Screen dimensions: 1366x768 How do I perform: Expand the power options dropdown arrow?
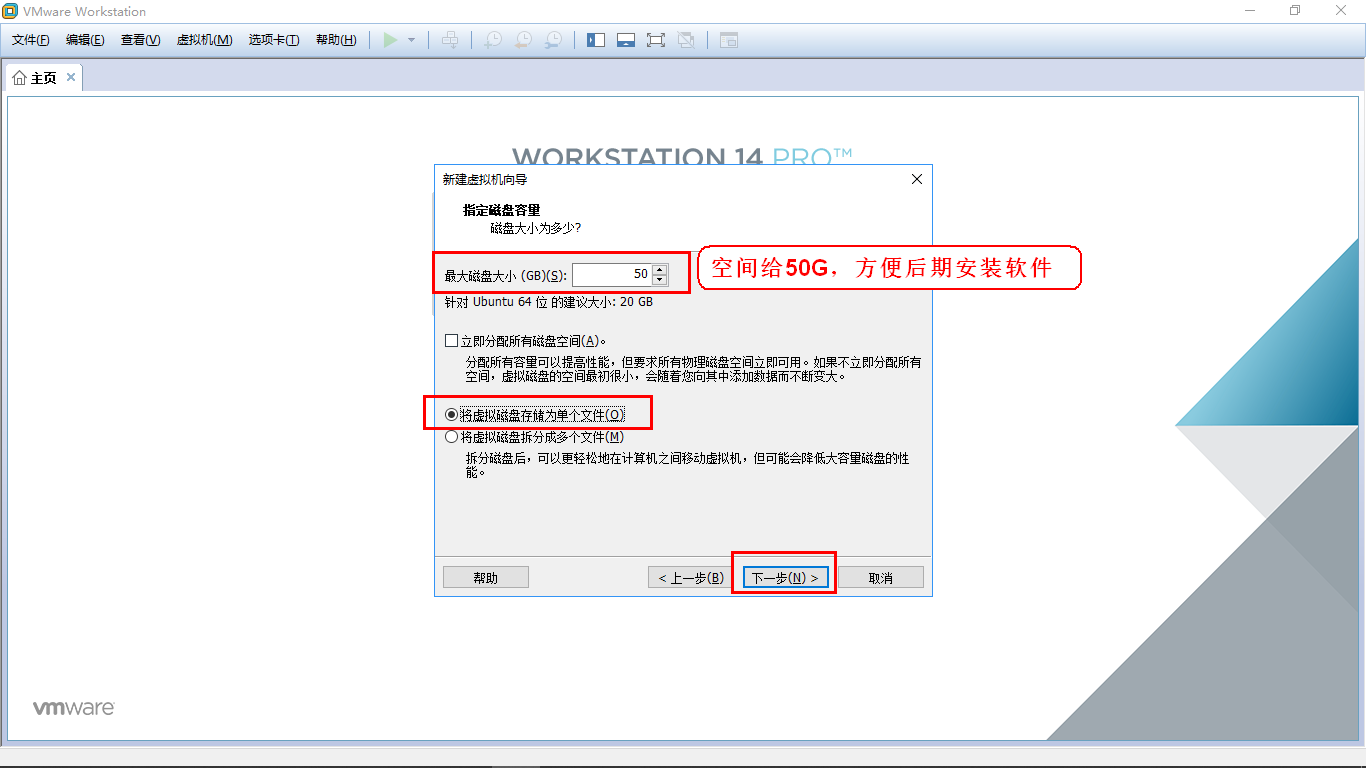click(x=411, y=40)
